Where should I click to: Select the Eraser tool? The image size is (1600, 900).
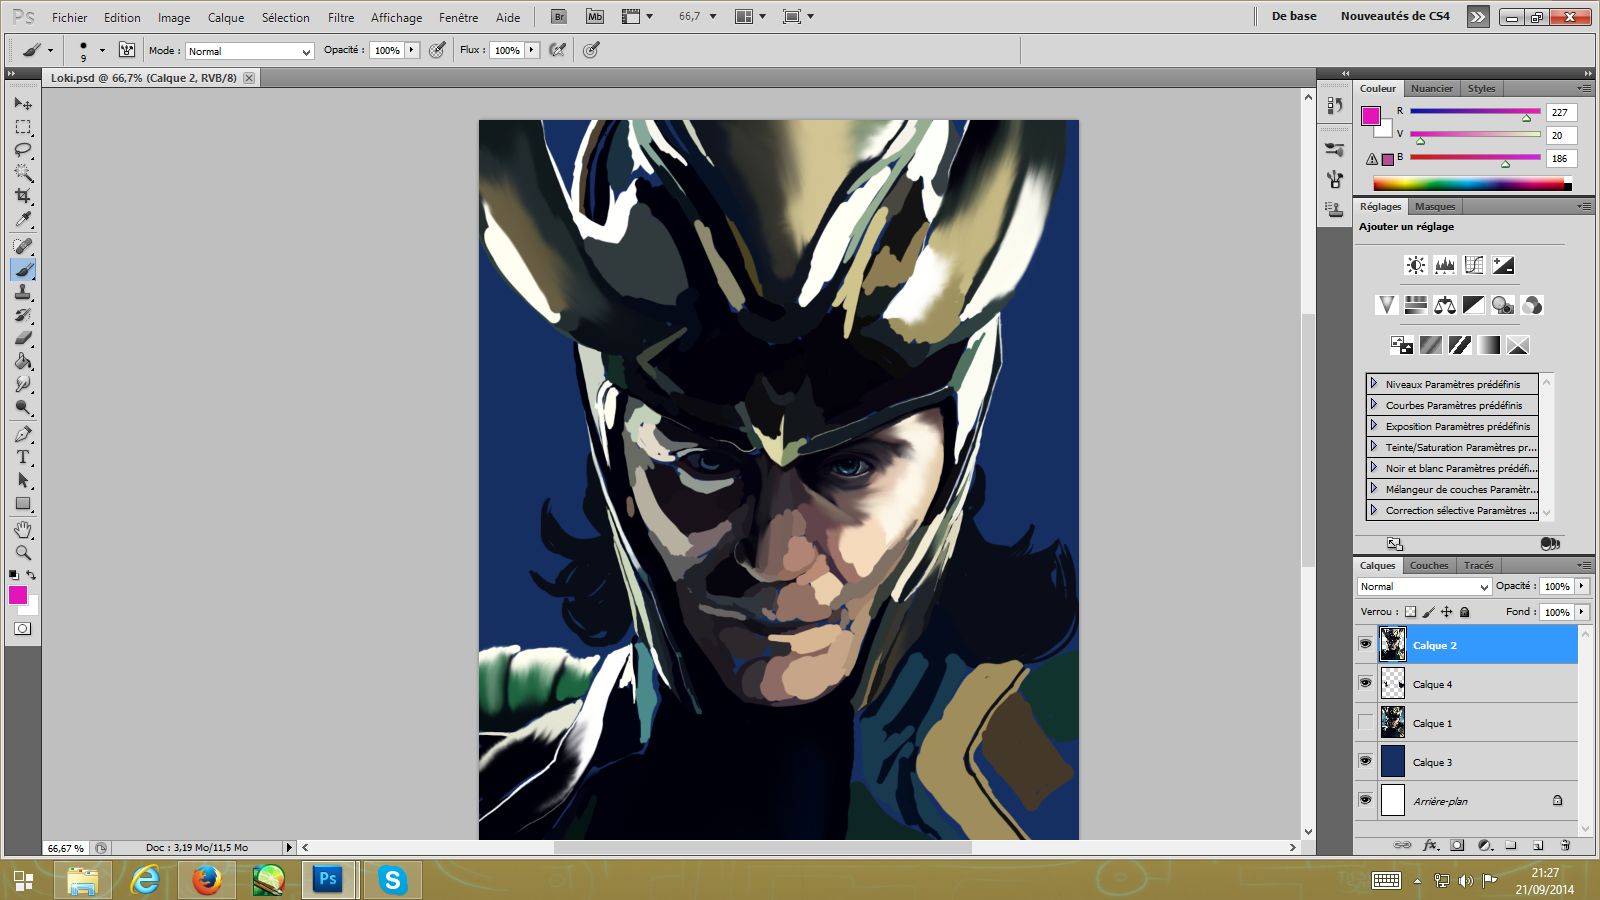click(23, 338)
